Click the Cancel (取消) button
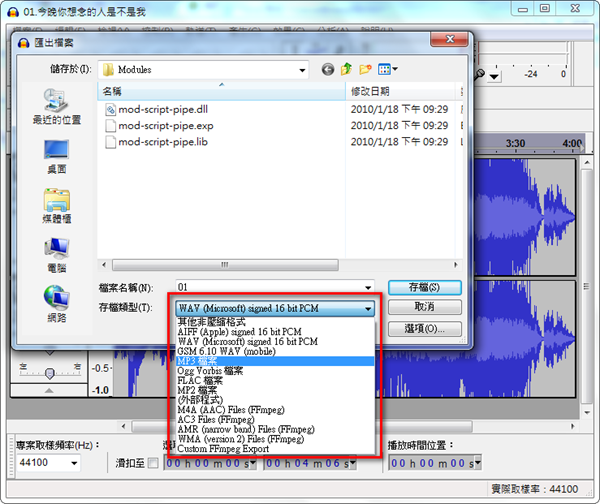 click(425, 307)
